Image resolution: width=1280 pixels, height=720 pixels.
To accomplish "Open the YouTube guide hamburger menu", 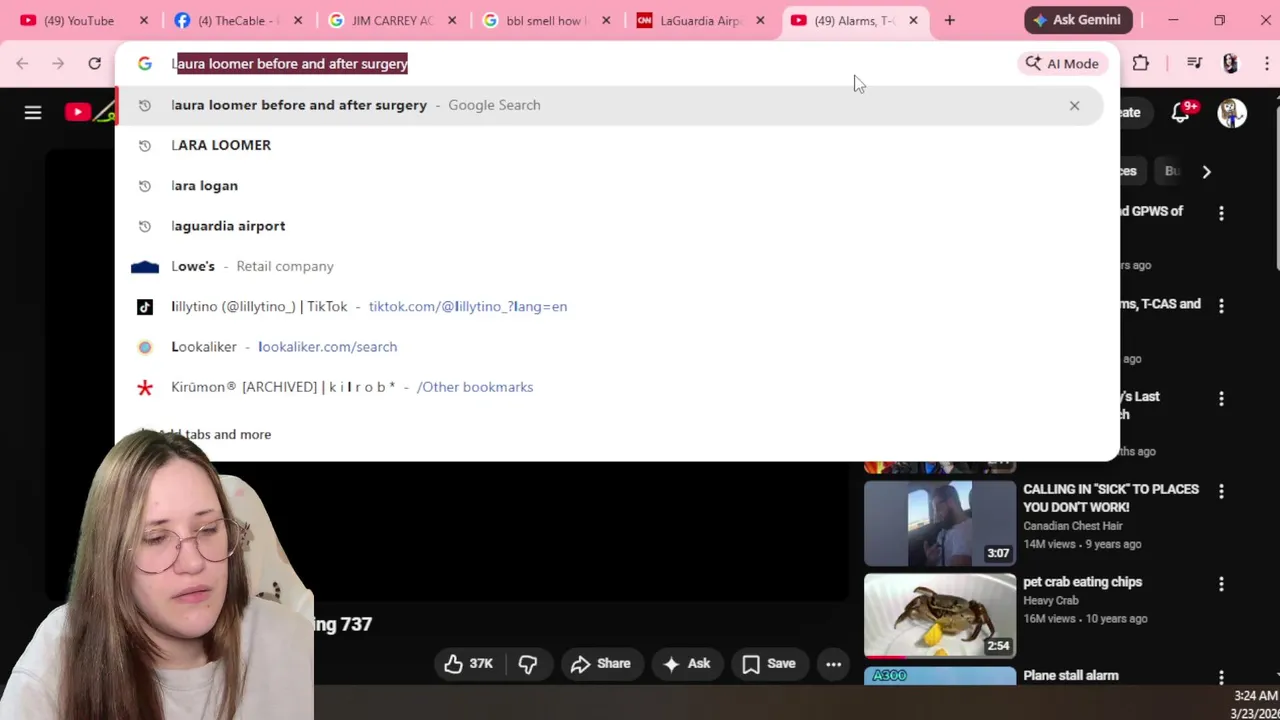I will (33, 112).
